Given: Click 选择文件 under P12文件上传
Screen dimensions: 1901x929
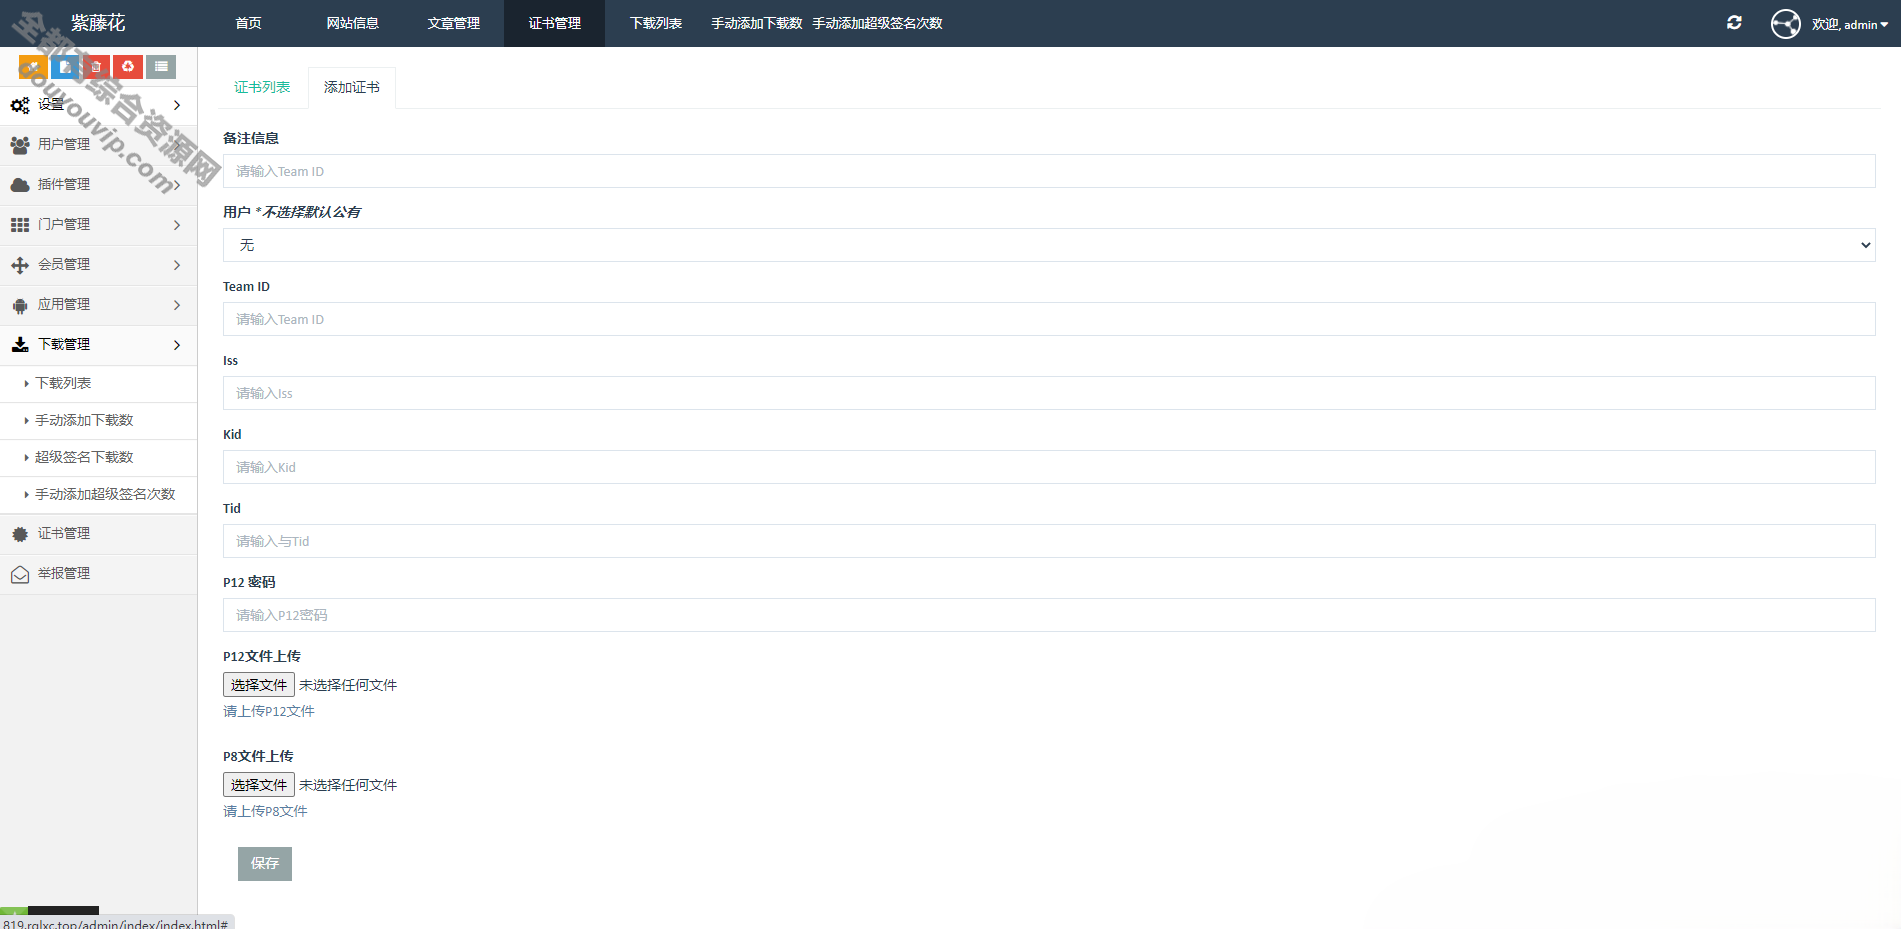Looking at the screenshot, I should (259, 685).
